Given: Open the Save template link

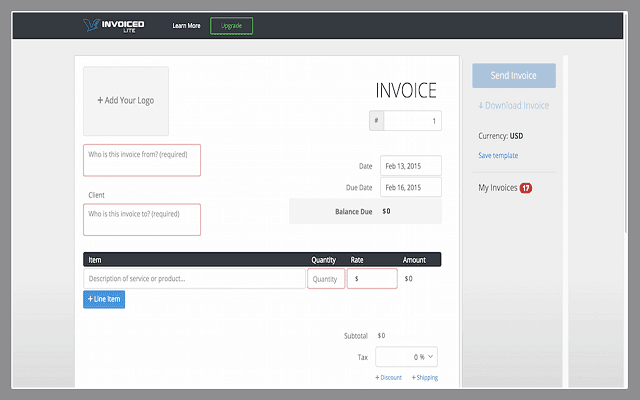Looking at the screenshot, I should [x=498, y=156].
